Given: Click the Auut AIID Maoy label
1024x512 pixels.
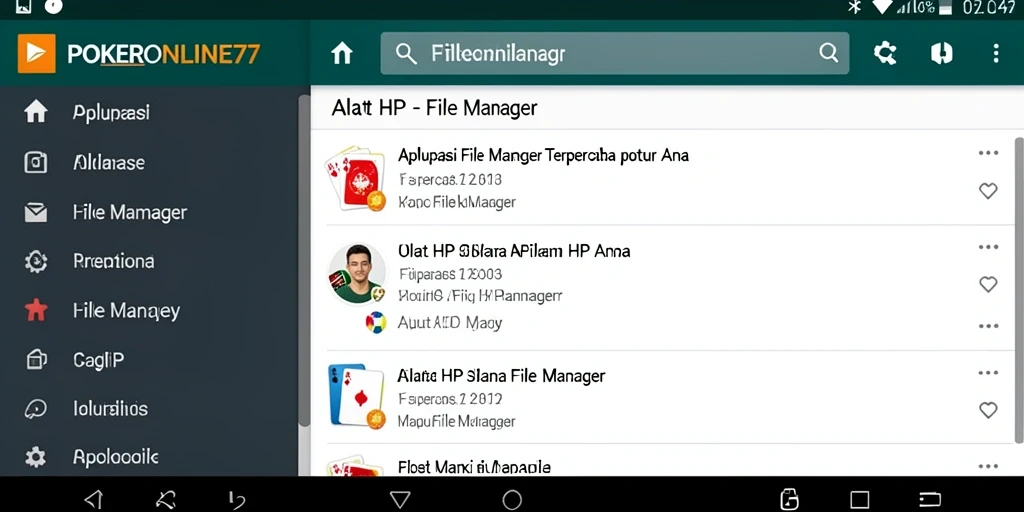Looking at the screenshot, I should [x=450, y=323].
